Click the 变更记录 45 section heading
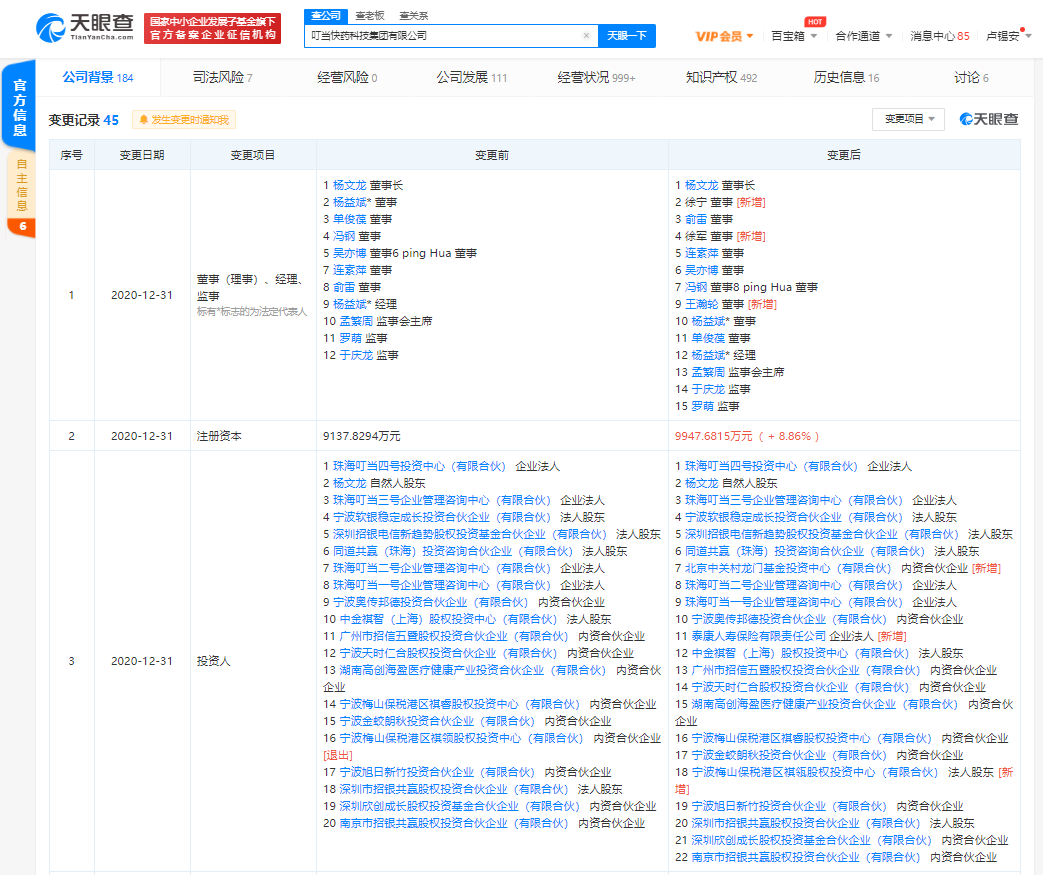This screenshot has height=875, width=1043. click(83, 120)
